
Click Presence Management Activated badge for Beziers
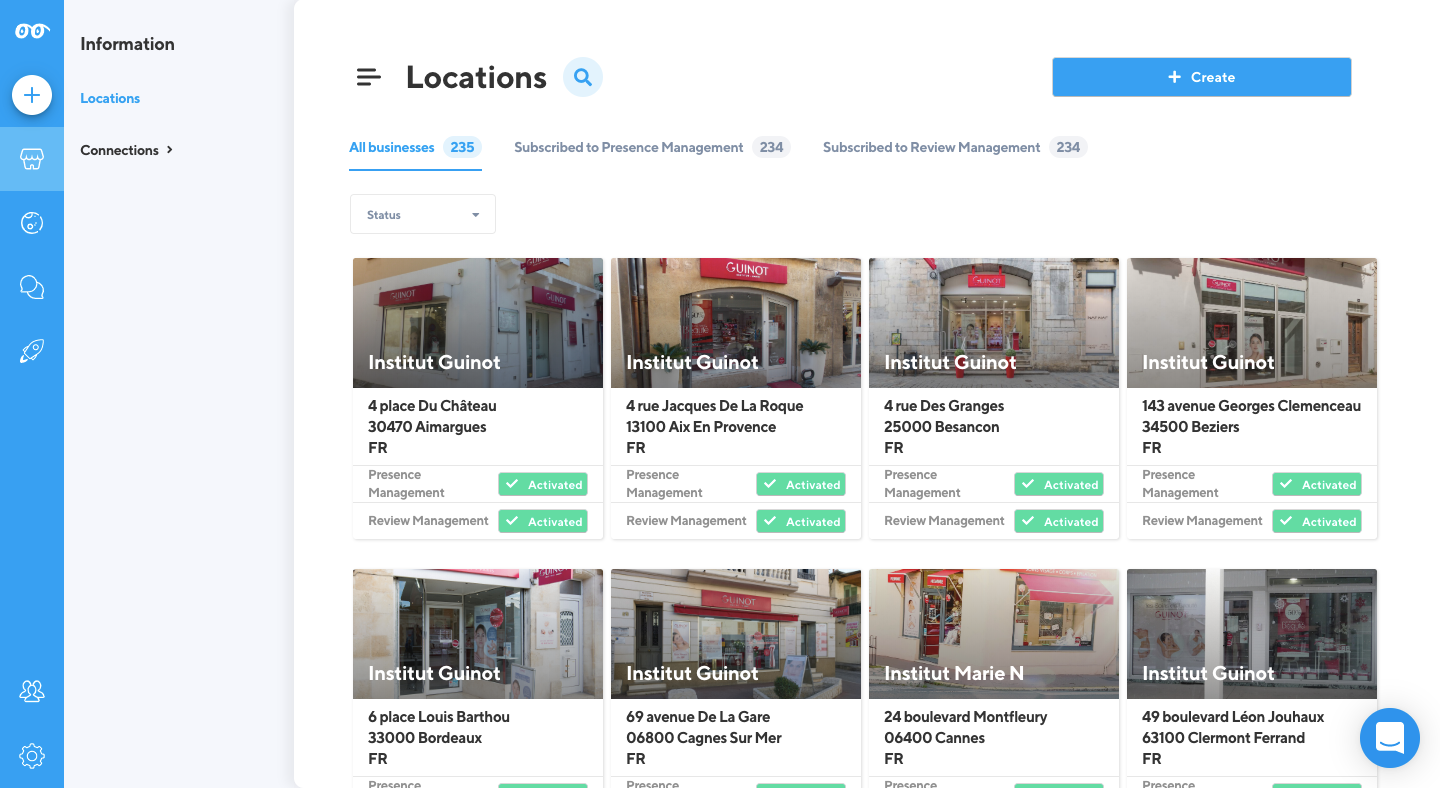(1317, 485)
